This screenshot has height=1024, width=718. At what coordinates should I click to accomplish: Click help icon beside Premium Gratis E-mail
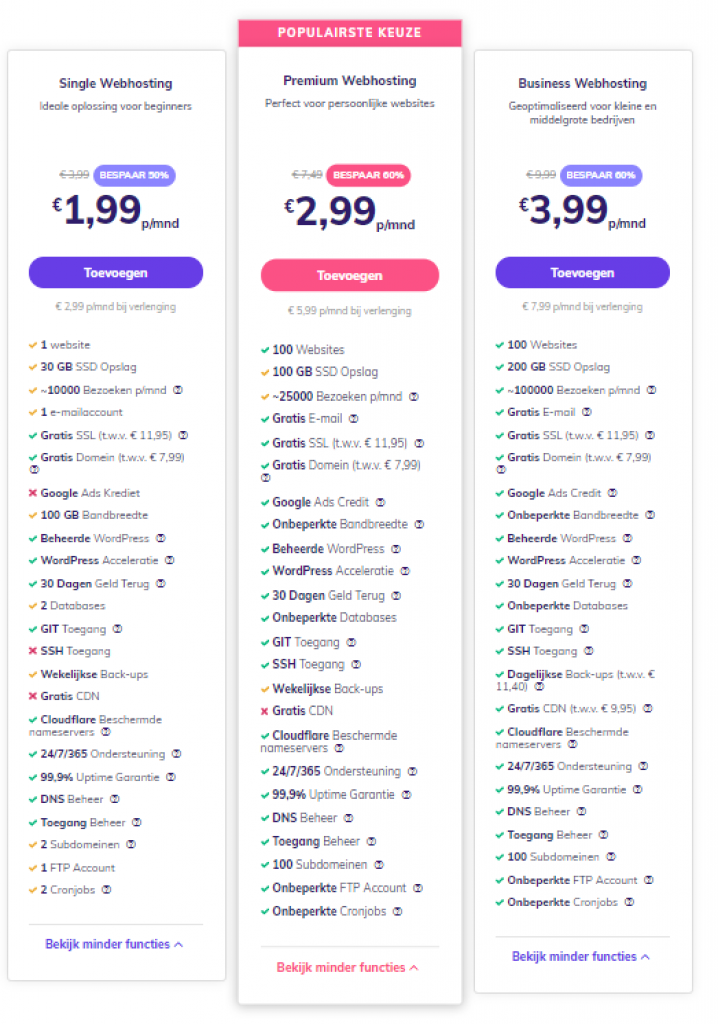(x=353, y=419)
